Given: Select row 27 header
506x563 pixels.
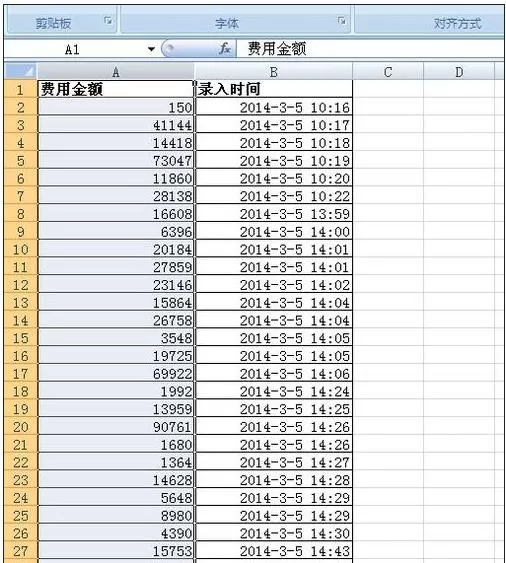Looking at the screenshot, I should click(20, 550).
